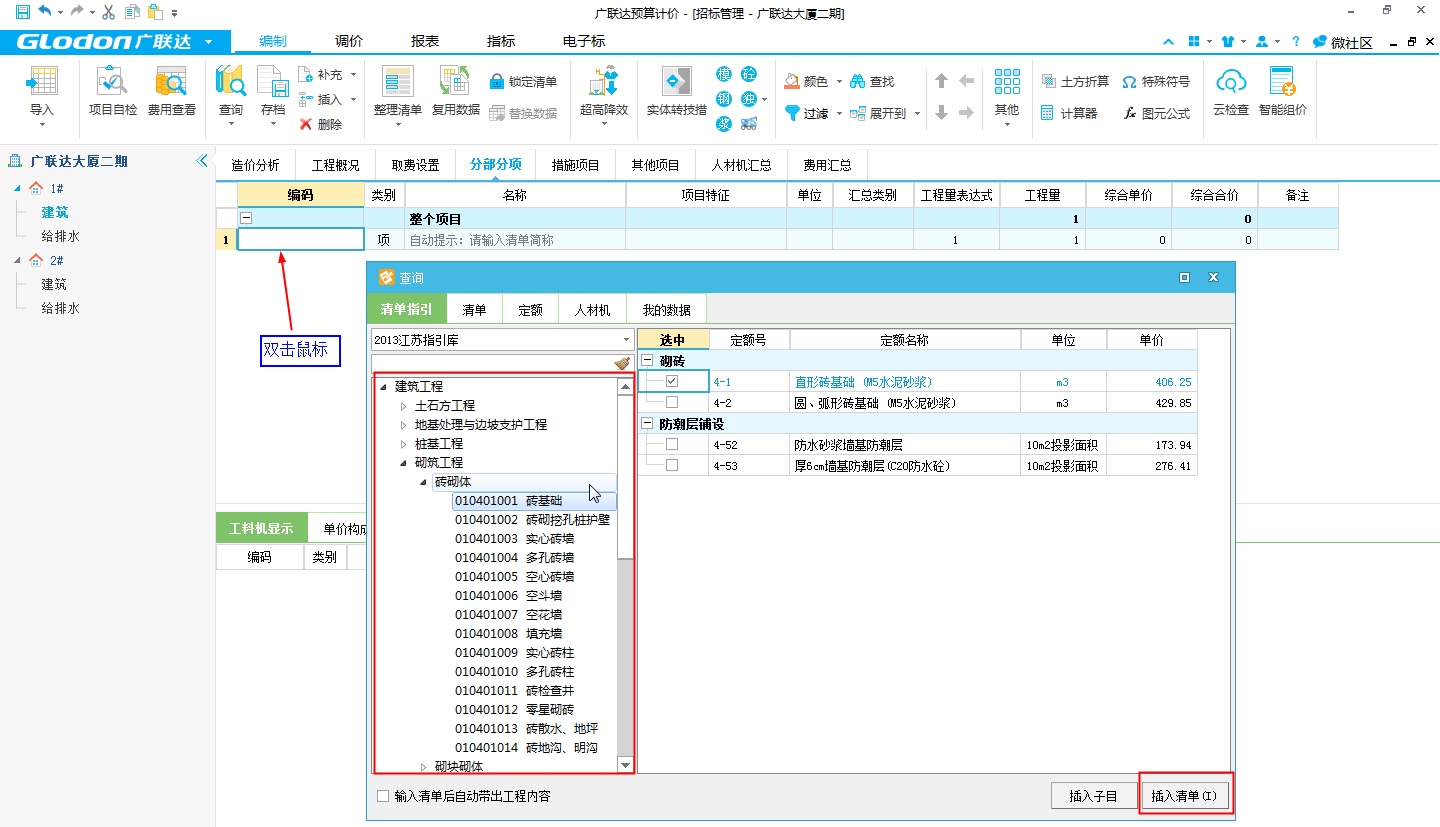Click the 插入清单(I) button
The image size is (1440, 827).
1184,796
